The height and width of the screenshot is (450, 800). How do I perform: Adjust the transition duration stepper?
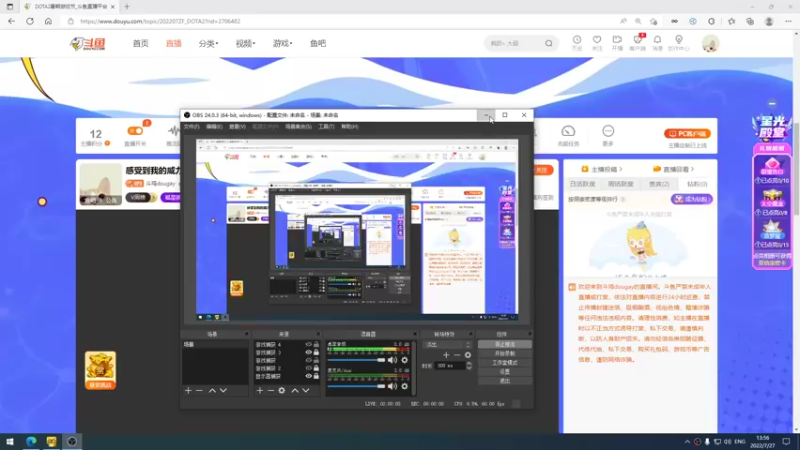pyautogui.click(x=469, y=366)
